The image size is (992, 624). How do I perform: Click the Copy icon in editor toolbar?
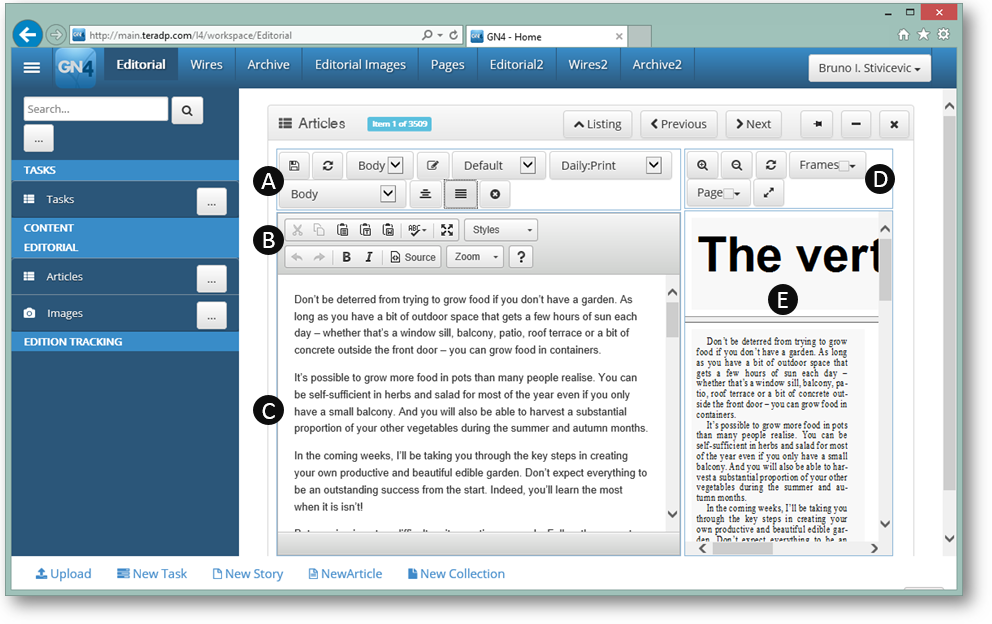tap(319, 230)
